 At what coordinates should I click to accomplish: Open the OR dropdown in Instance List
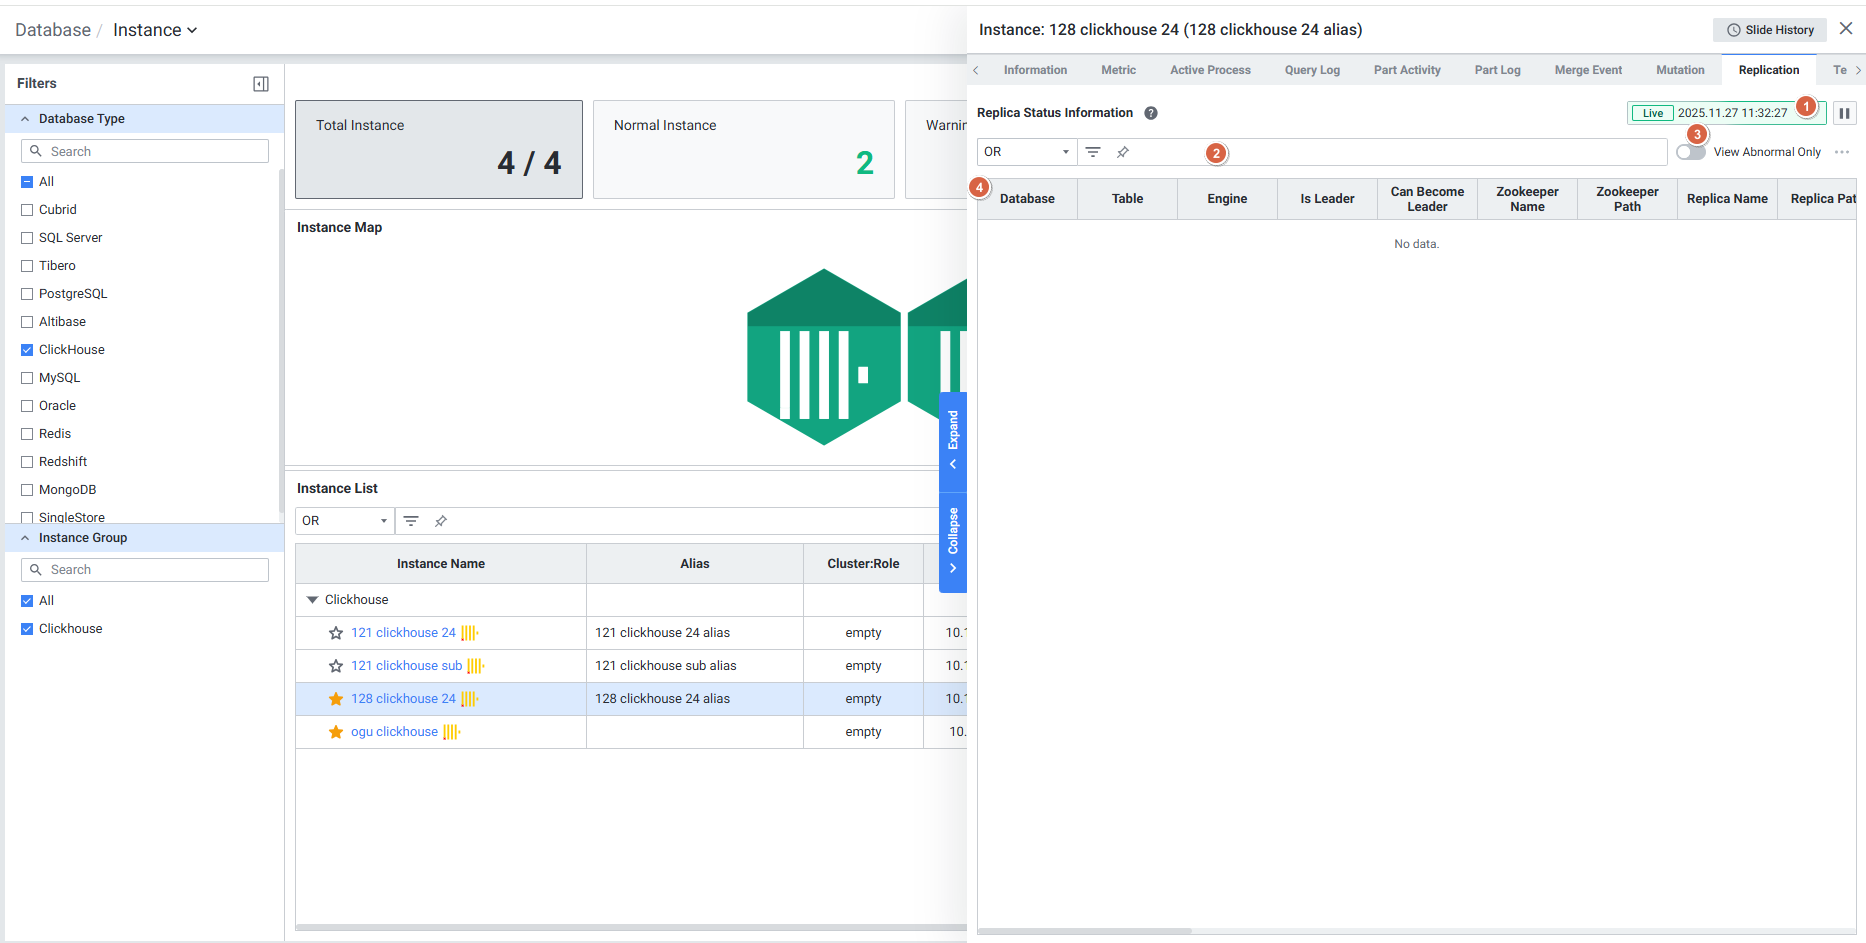(344, 521)
